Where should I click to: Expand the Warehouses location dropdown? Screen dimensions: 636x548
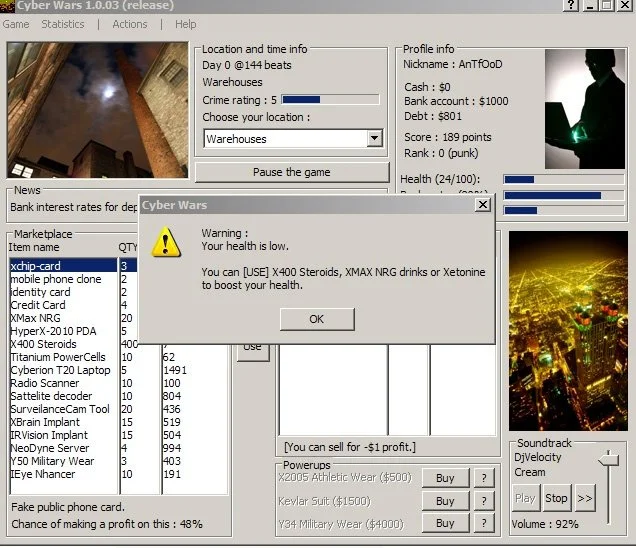[x=375, y=139]
